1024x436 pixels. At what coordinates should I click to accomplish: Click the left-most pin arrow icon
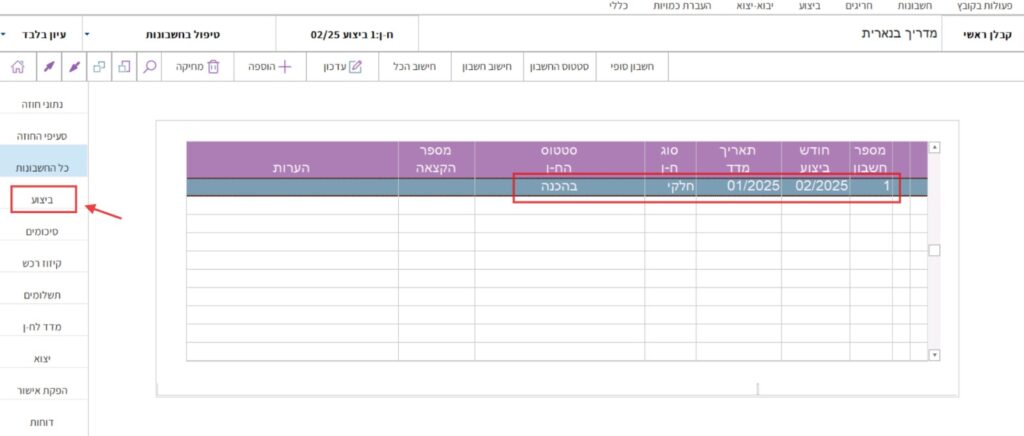[46, 67]
